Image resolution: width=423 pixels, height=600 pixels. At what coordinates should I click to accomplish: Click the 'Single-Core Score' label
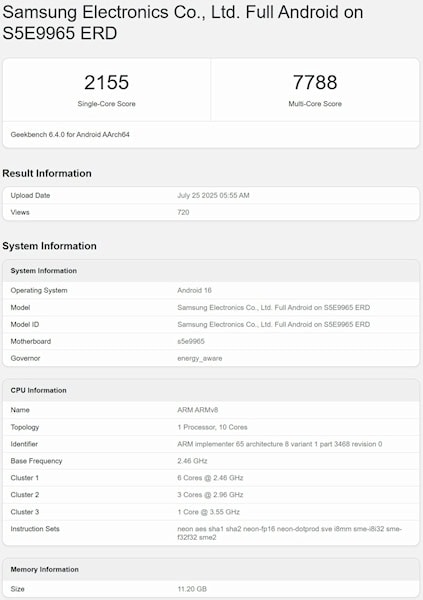106,104
